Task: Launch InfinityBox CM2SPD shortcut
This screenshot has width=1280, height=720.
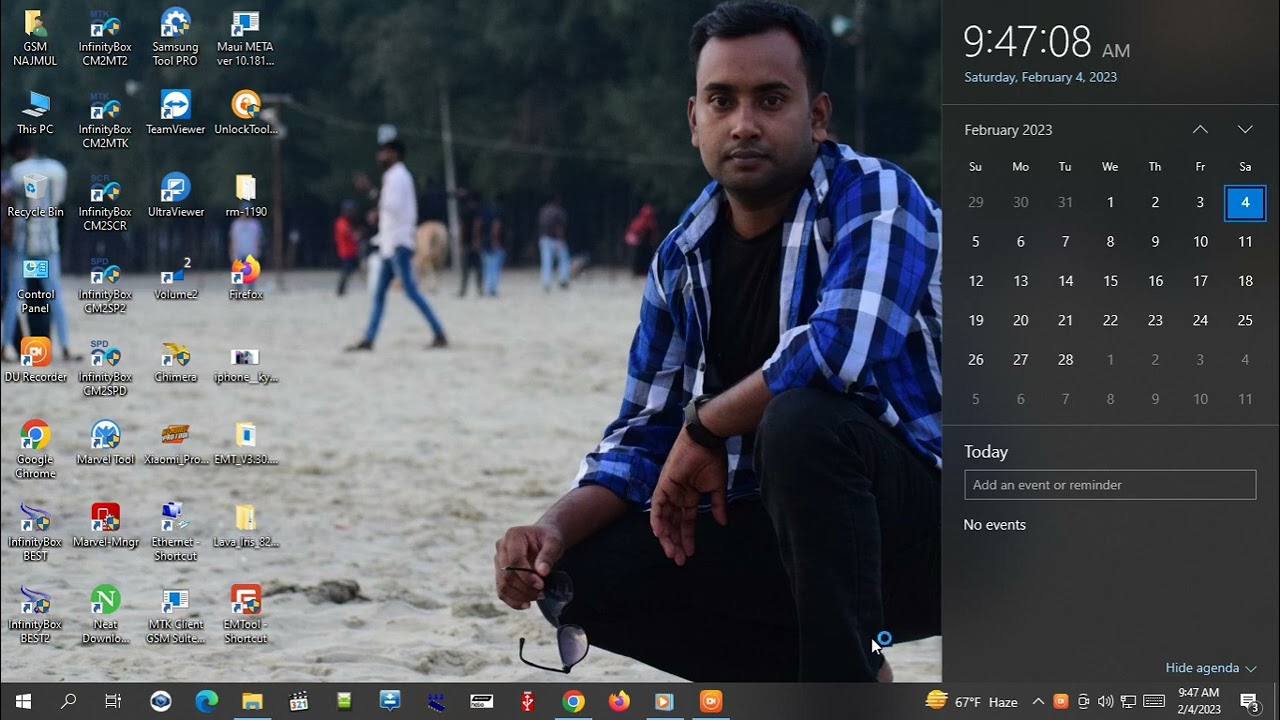Action: click(x=105, y=368)
